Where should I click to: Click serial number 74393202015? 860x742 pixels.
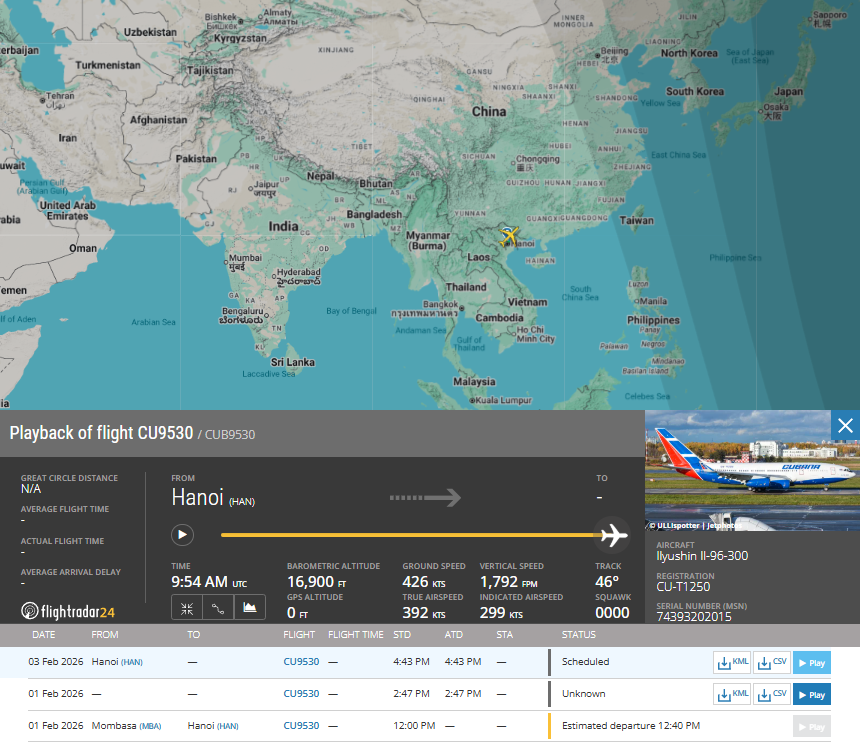coord(694,617)
